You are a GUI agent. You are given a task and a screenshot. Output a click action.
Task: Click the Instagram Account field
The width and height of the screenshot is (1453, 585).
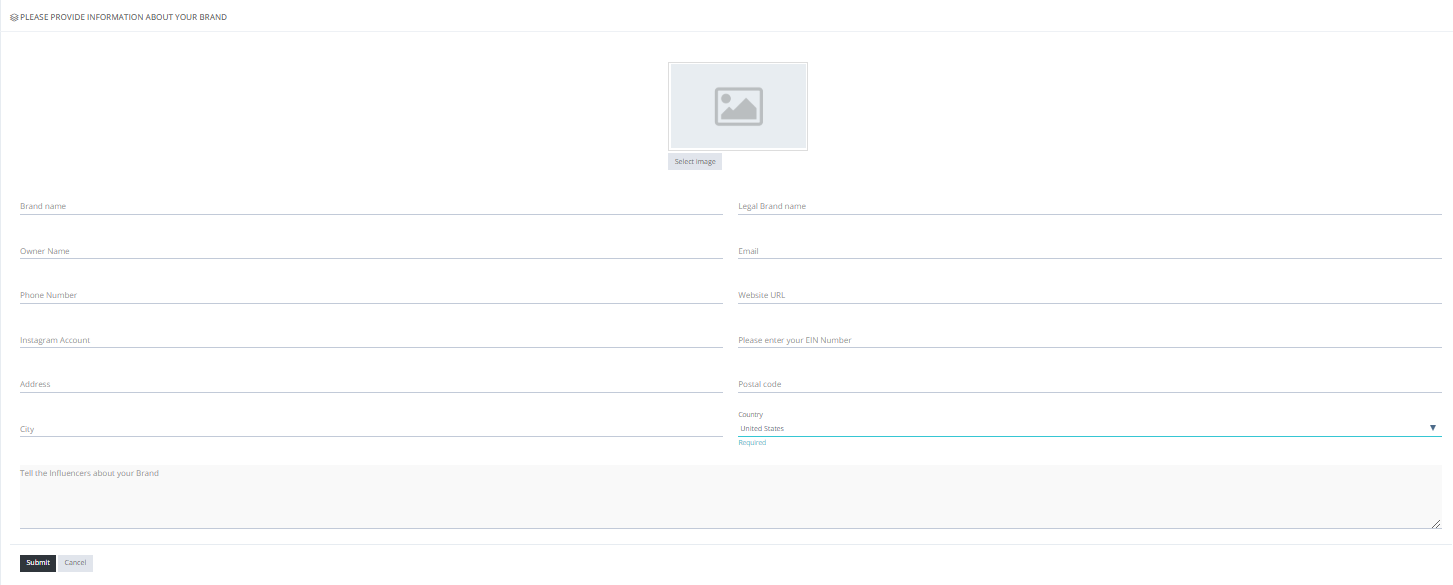370,342
